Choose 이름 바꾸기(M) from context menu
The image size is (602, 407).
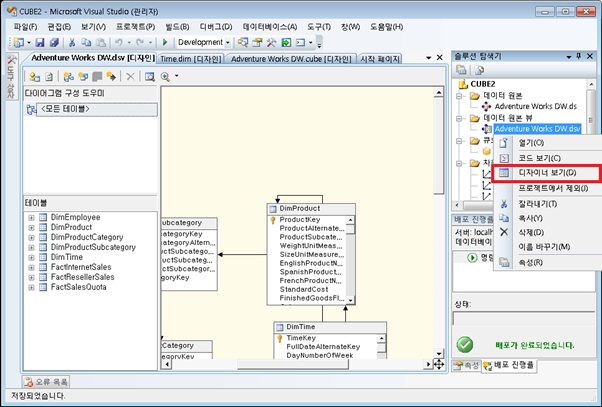[x=547, y=247]
